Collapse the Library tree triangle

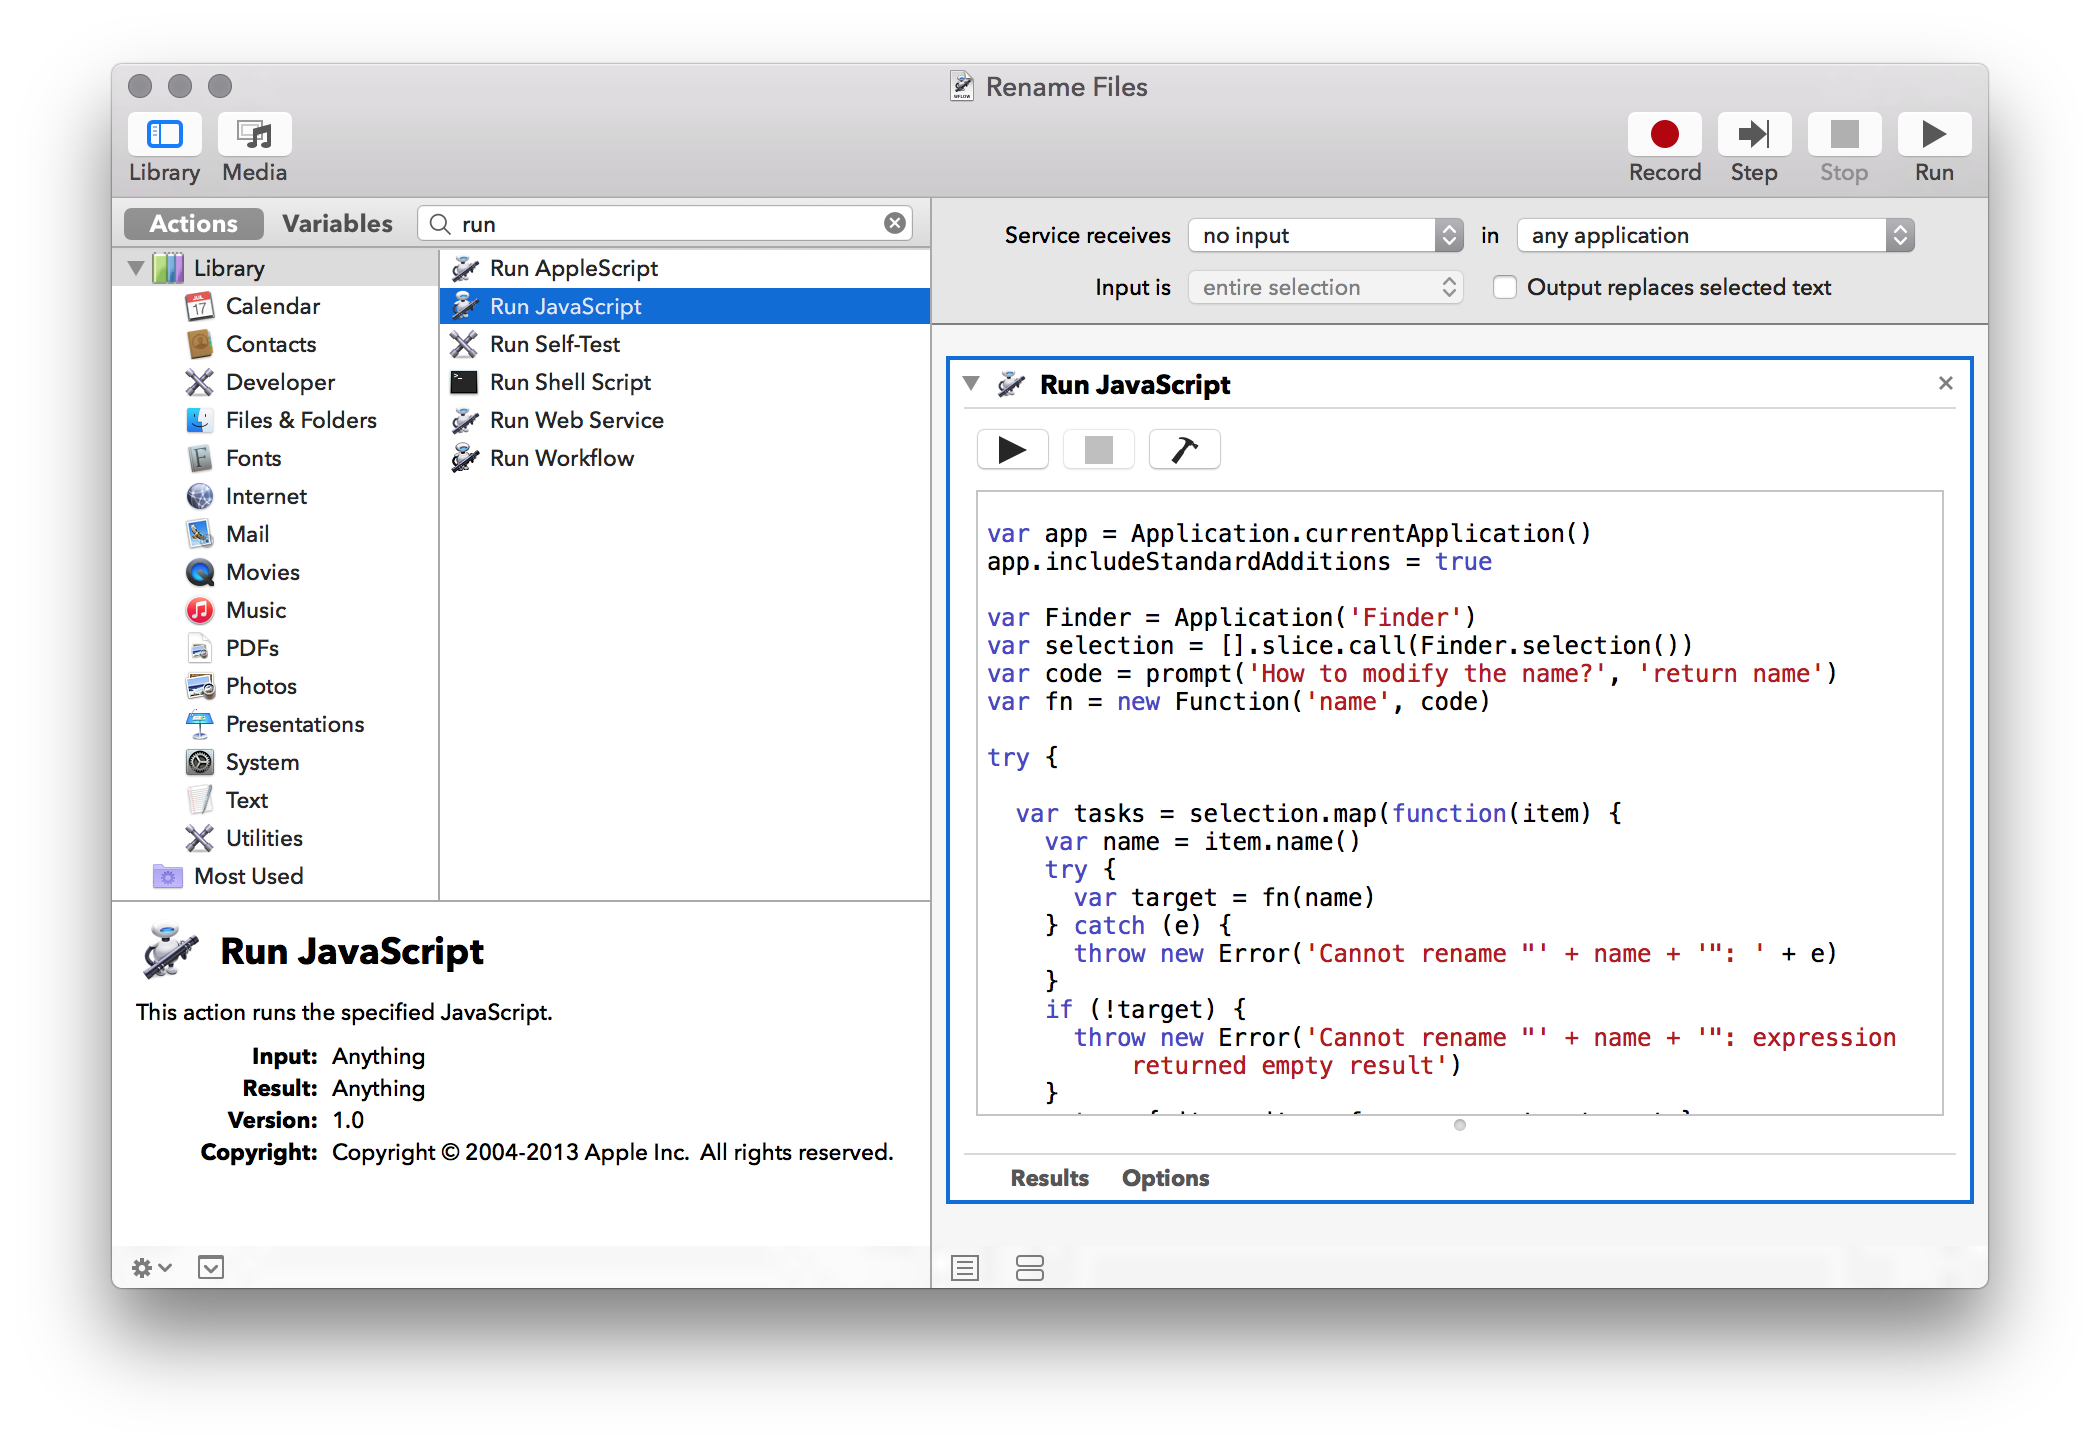pos(136,268)
